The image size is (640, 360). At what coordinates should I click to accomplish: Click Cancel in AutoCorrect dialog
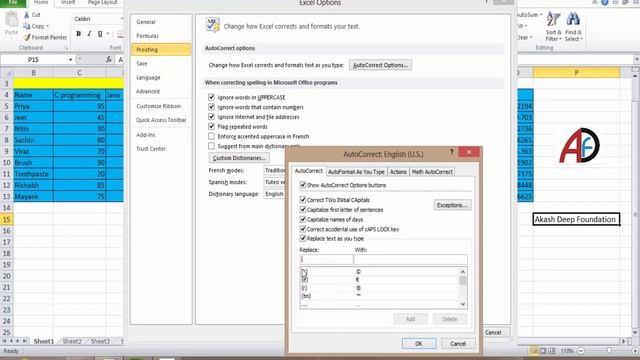point(458,344)
